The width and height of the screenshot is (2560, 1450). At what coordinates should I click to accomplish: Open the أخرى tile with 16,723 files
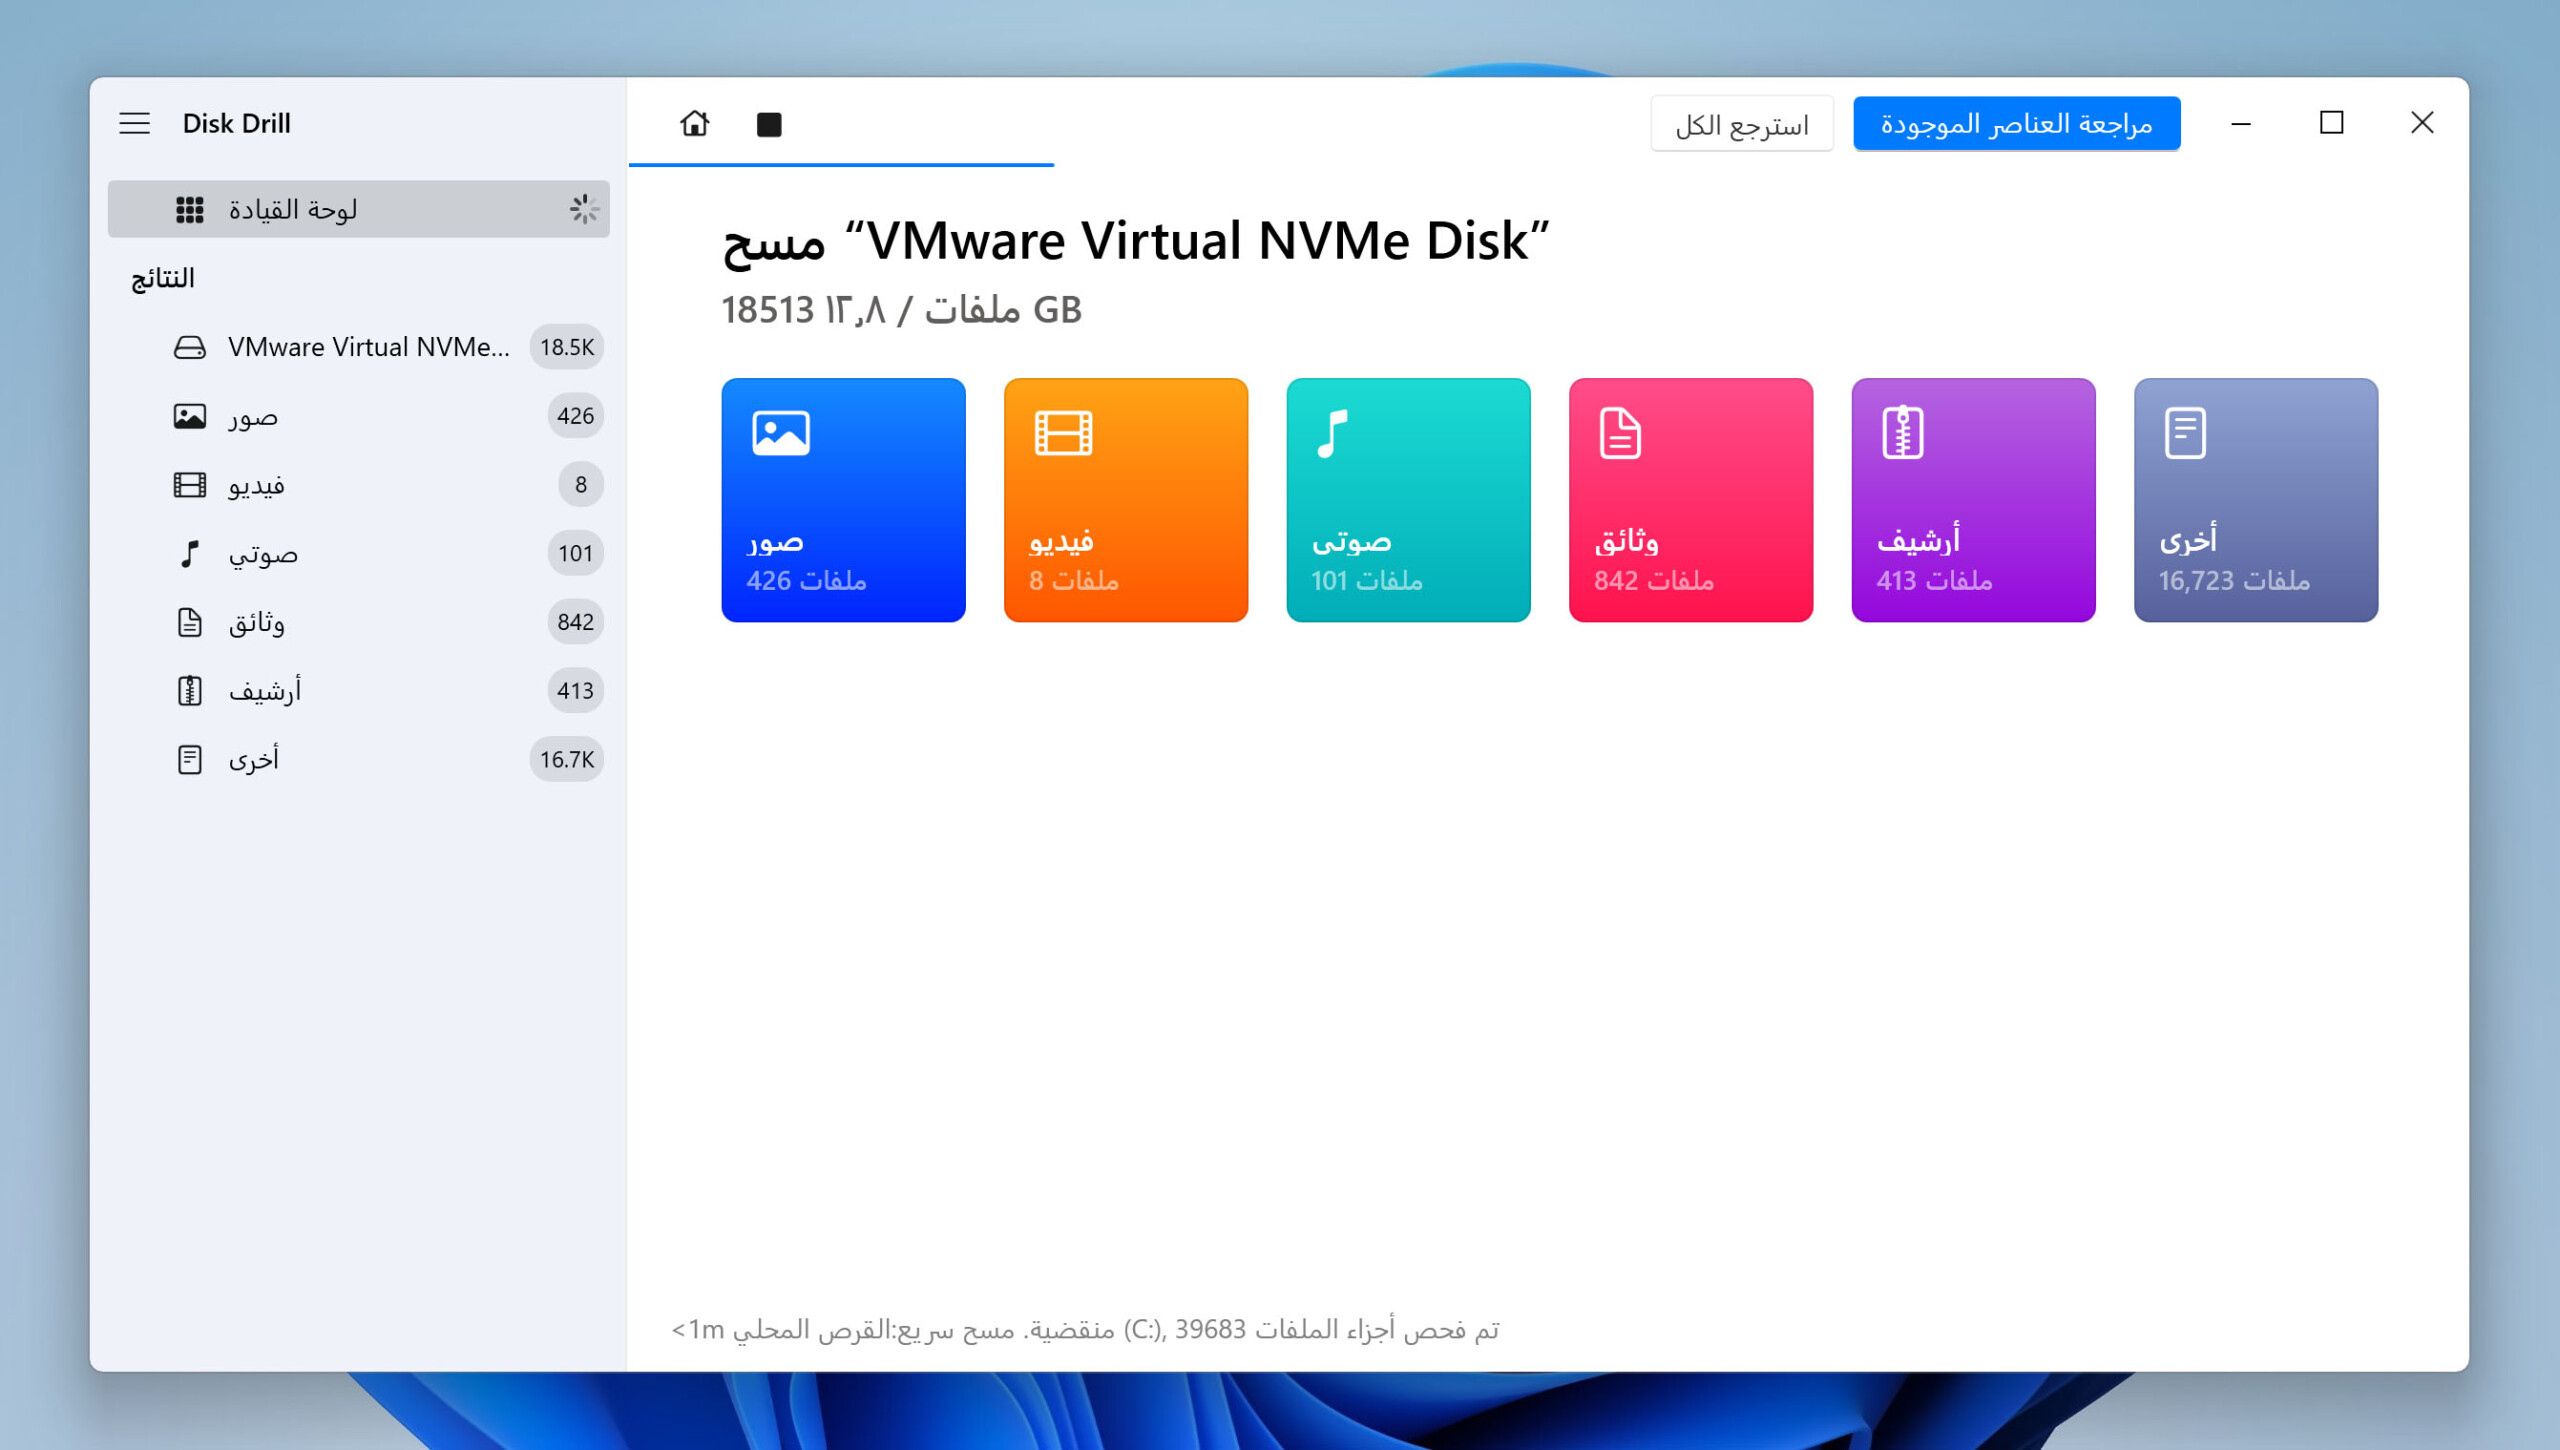click(2255, 500)
